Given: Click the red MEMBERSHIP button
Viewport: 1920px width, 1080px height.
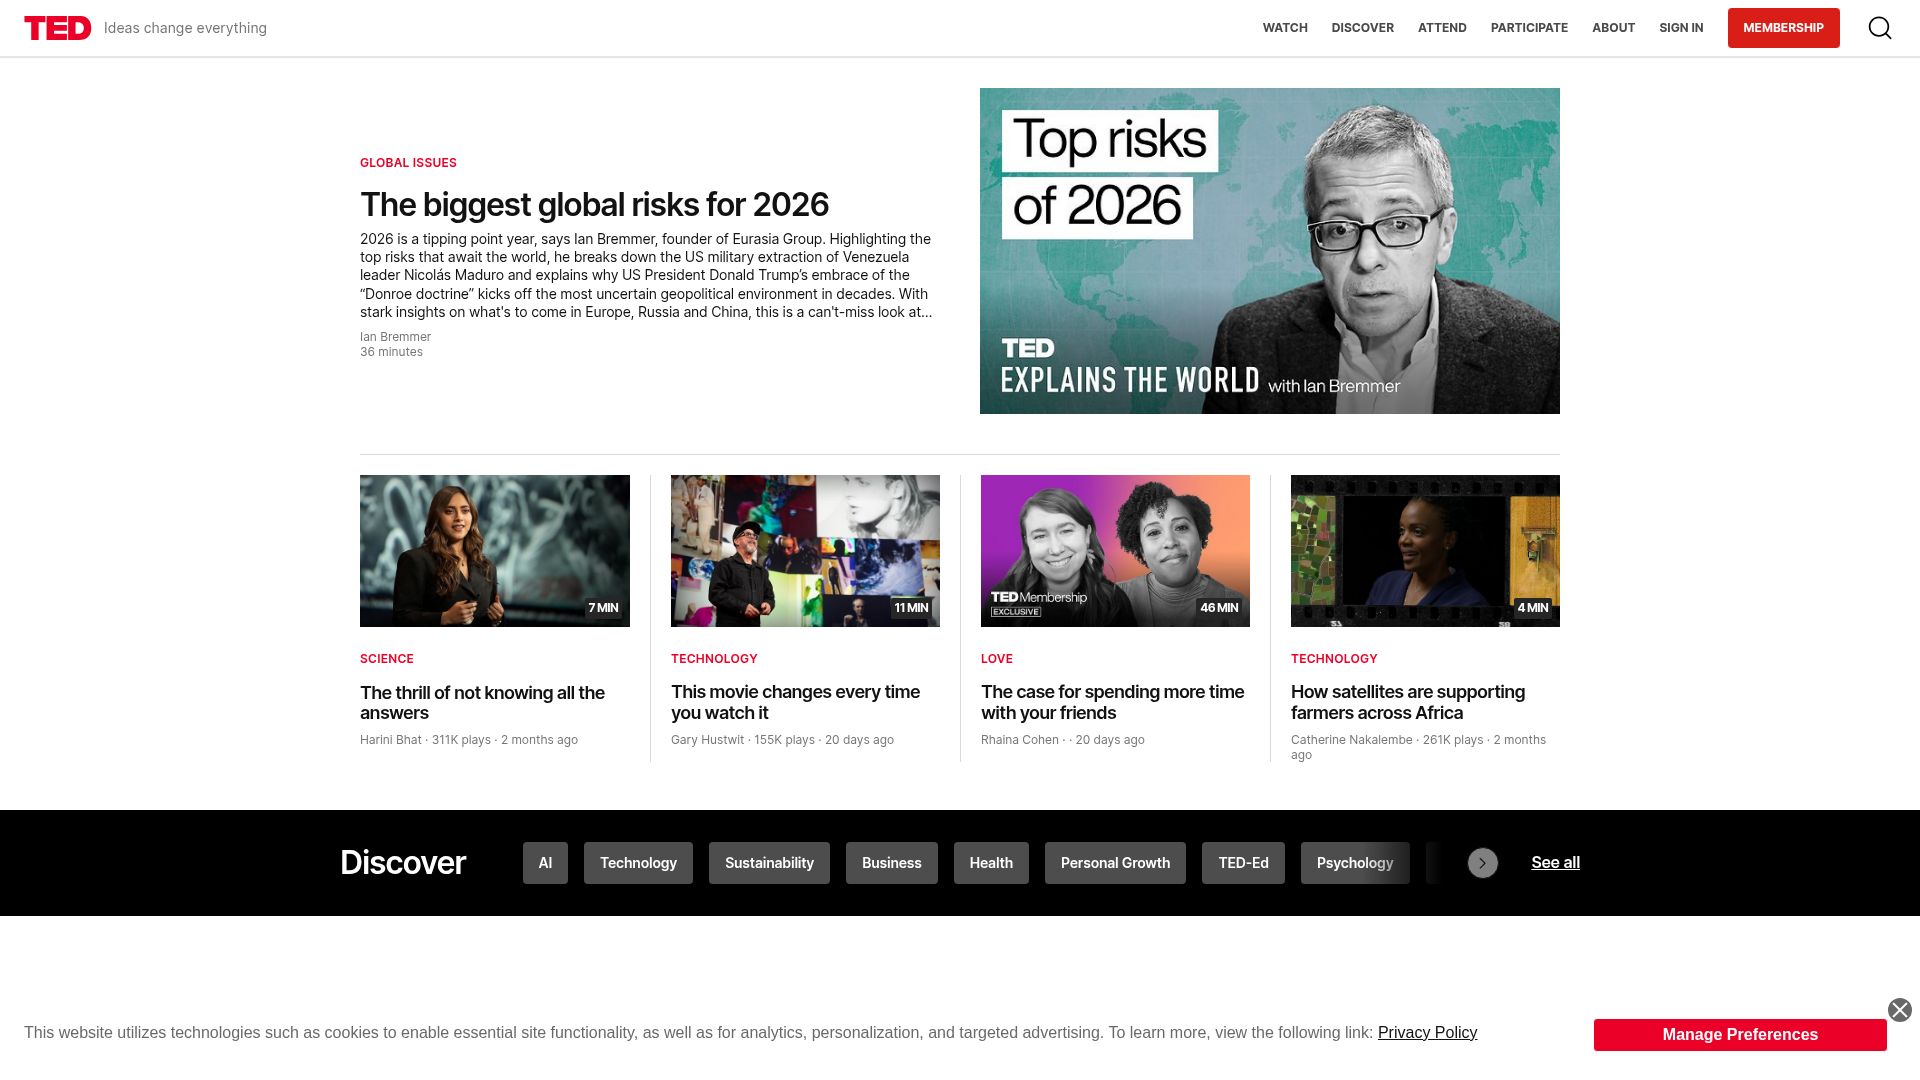Looking at the screenshot, I should (x=1783, y=28).
